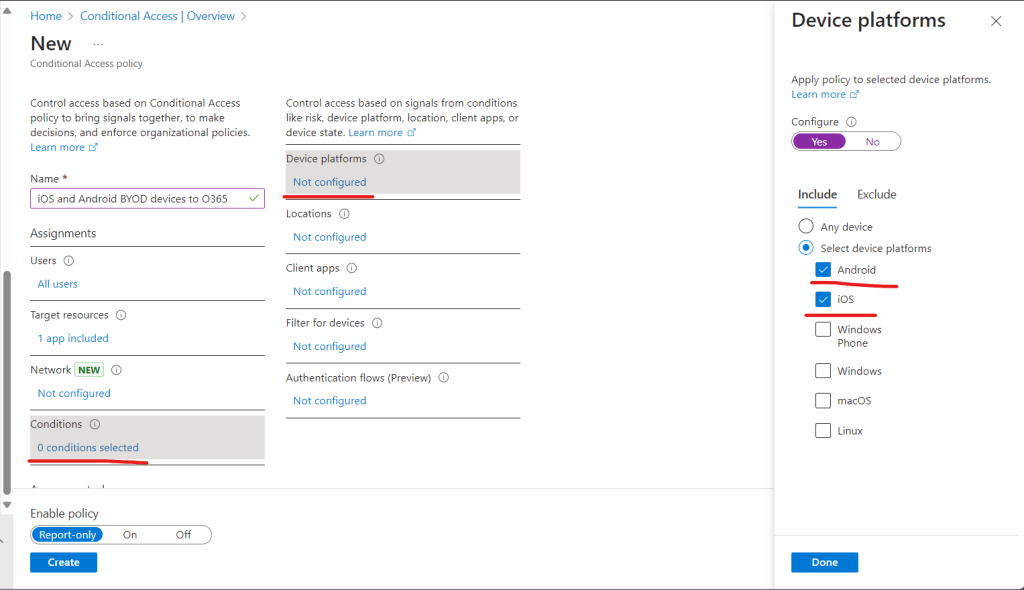This screenshot has height=590, width=1024.
Task: Click the info icon beside Authentication flows (Preview)
Action: 443,378
